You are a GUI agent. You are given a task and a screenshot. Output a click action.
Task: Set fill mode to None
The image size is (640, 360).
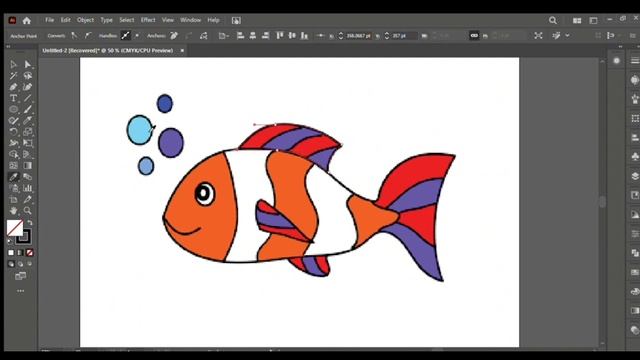coord(29,253)
